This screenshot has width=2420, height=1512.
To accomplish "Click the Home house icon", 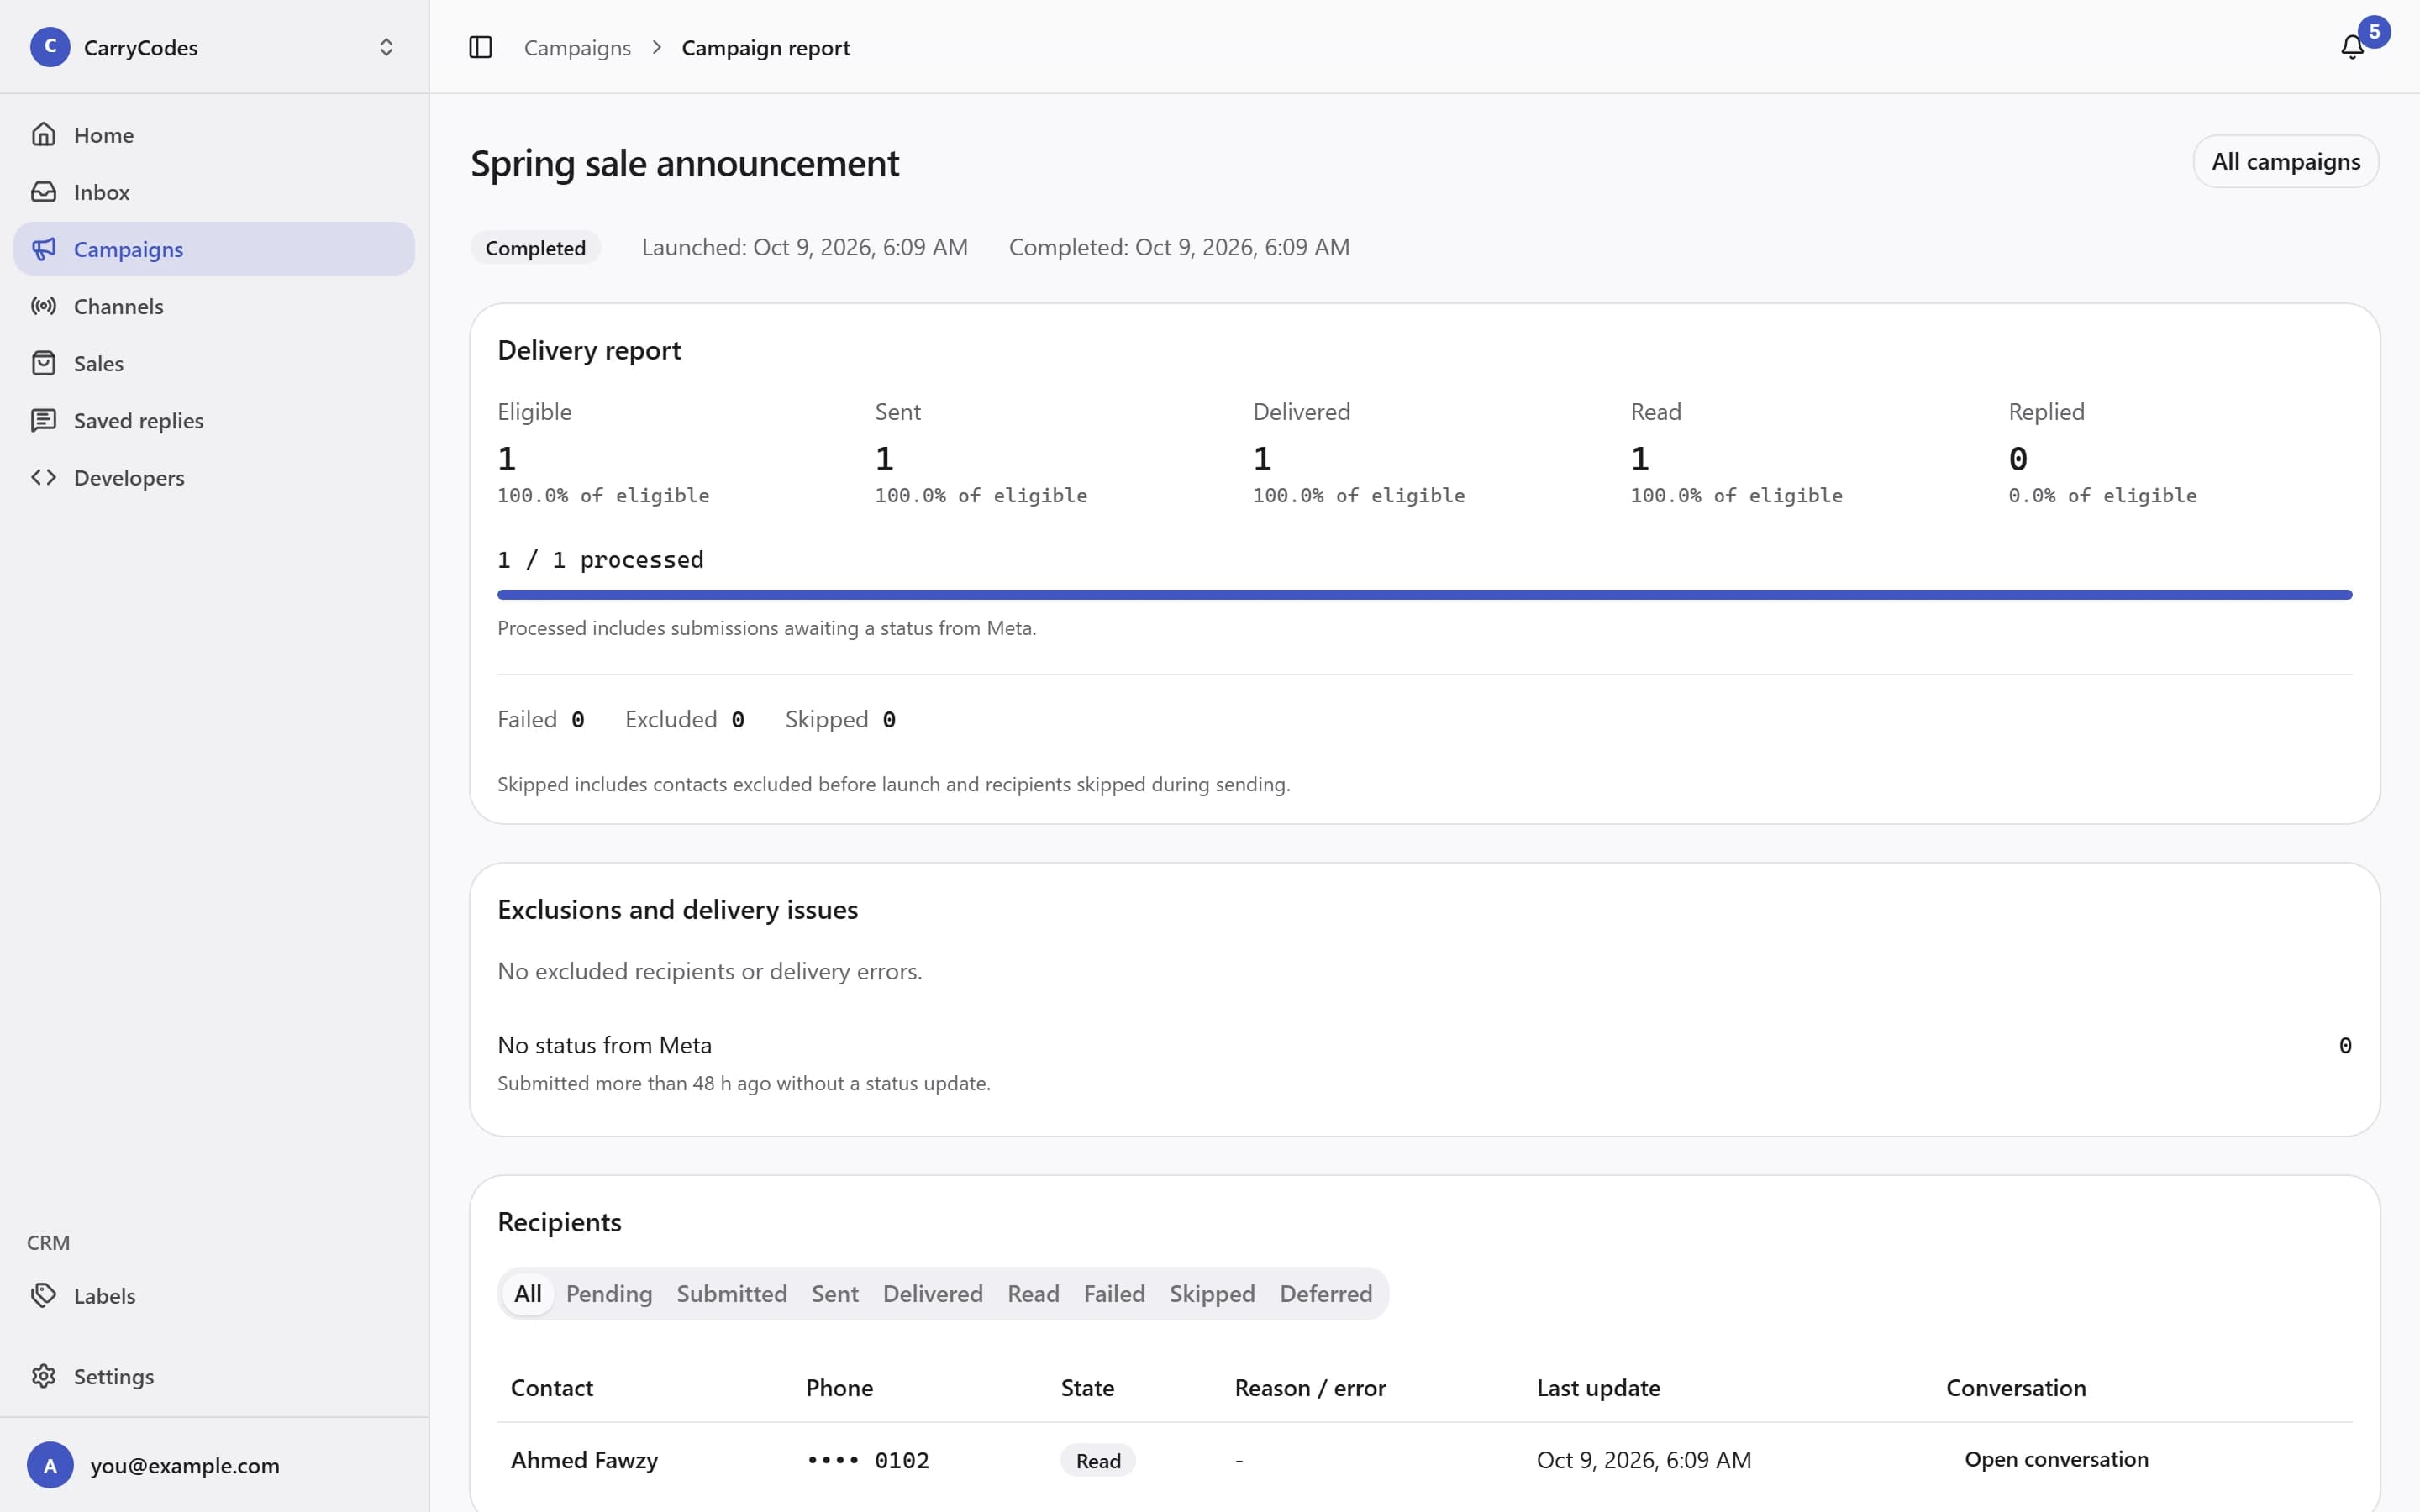I will click(43, 134).
